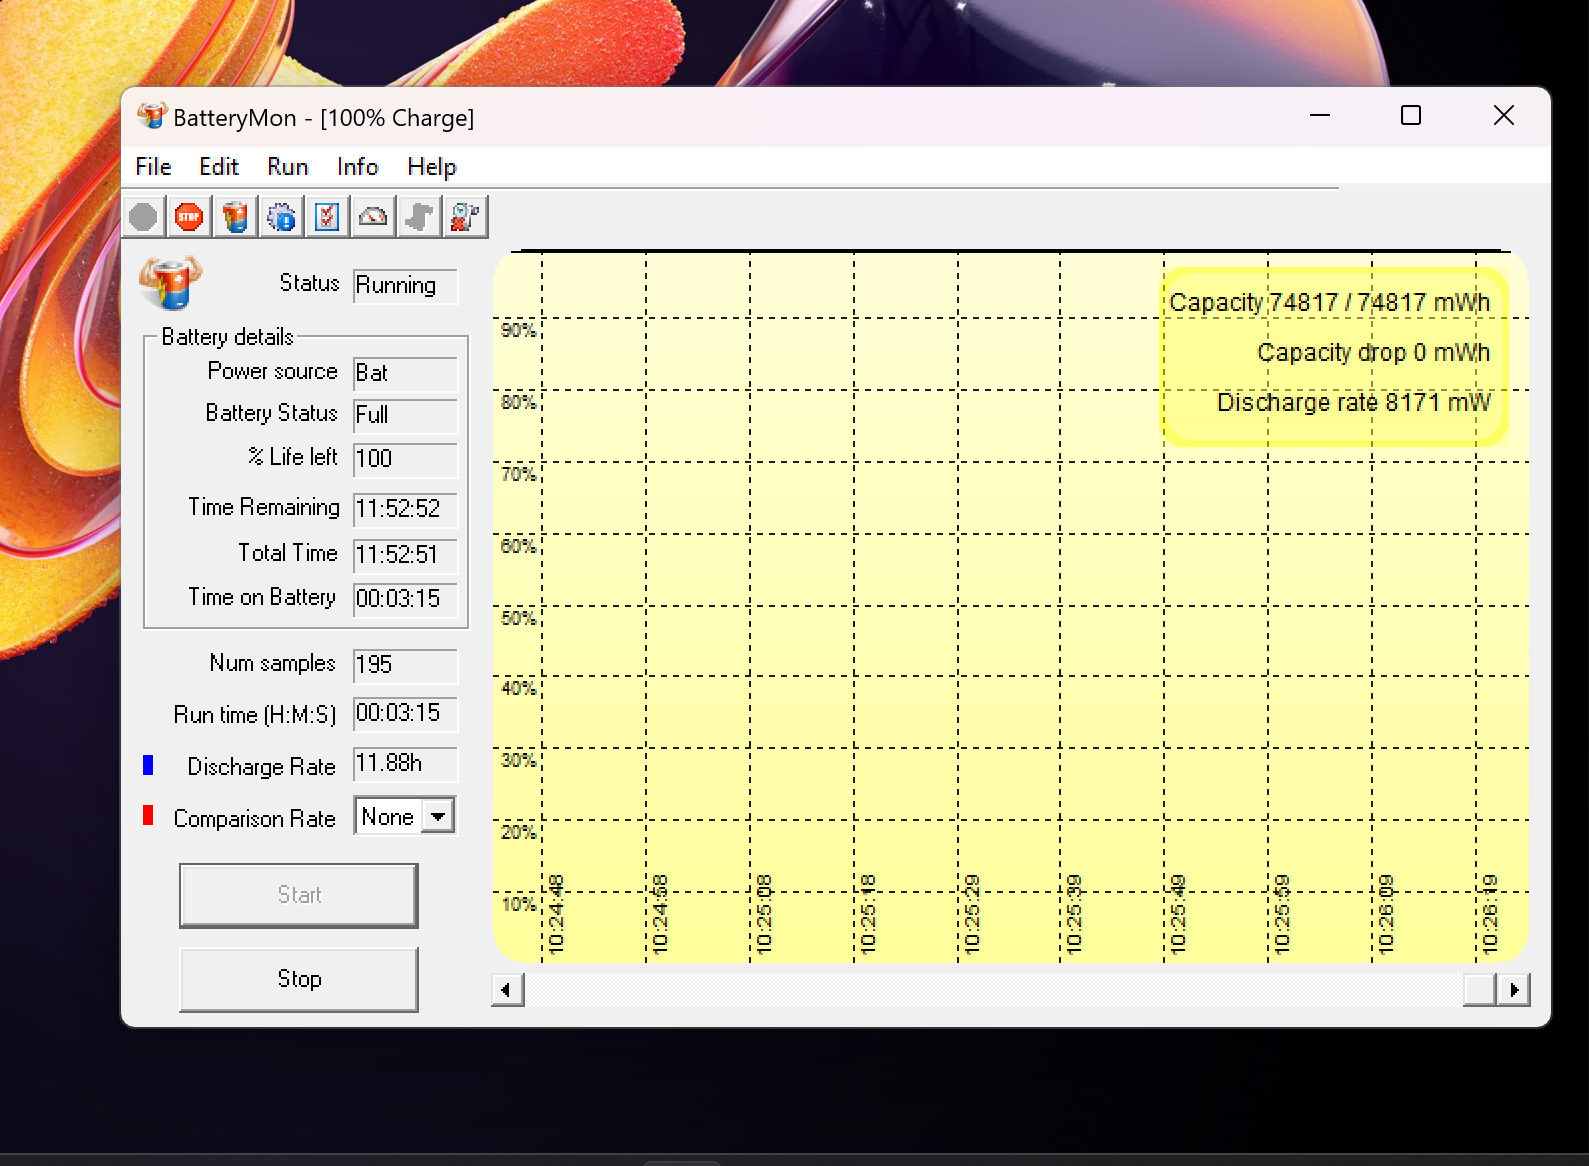Click the 10:25:39 time label on graph
Image resolution: width=1589 pixels, height=1166 pixels.
(1074, 914)
